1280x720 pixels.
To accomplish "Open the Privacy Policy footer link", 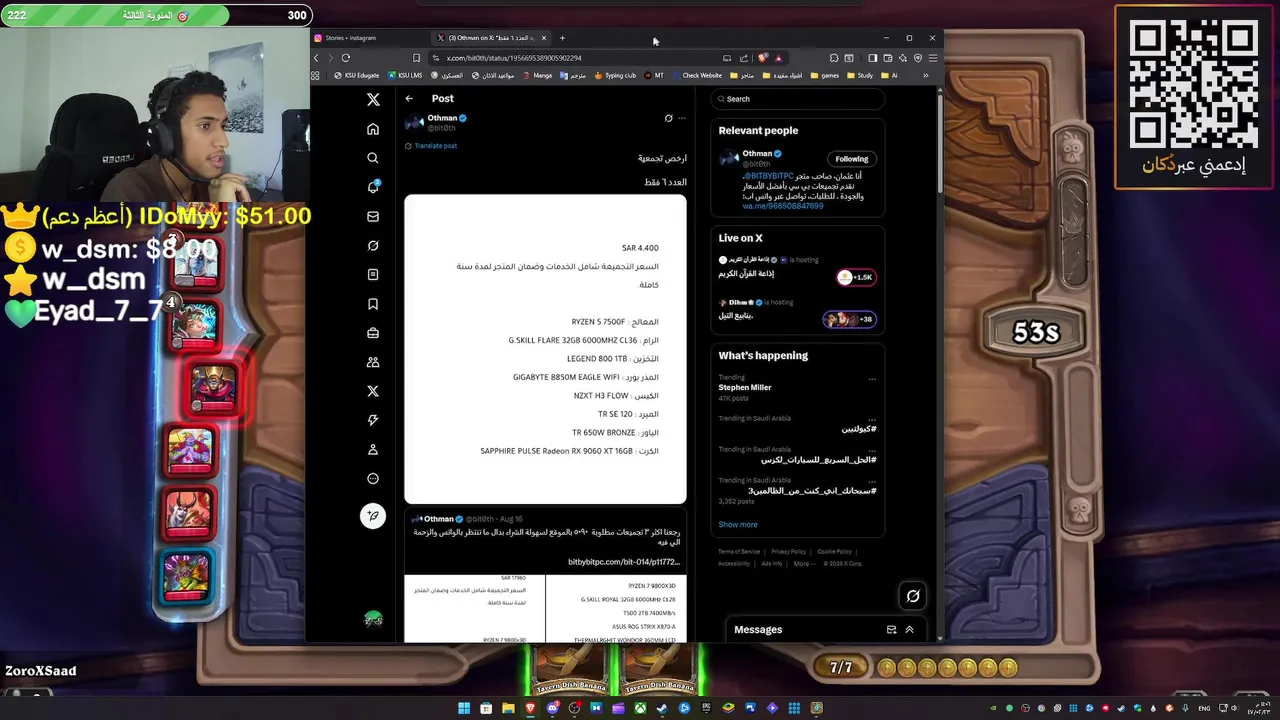I will coord(788,552).
